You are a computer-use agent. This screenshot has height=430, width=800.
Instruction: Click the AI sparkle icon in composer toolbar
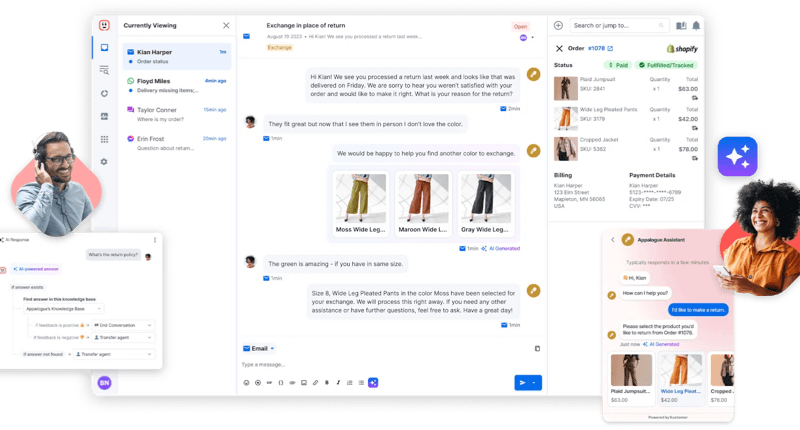(373, 382)
